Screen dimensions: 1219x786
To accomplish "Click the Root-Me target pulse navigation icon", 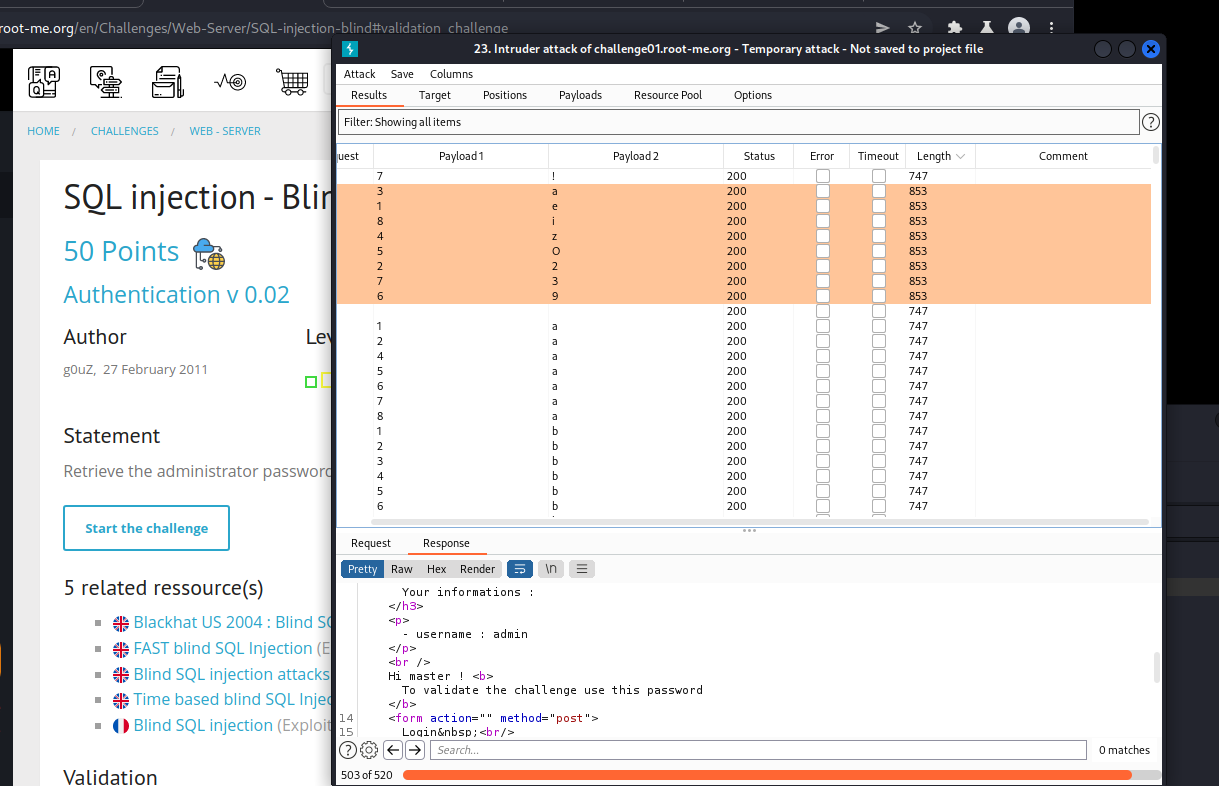I will point(230,82).
